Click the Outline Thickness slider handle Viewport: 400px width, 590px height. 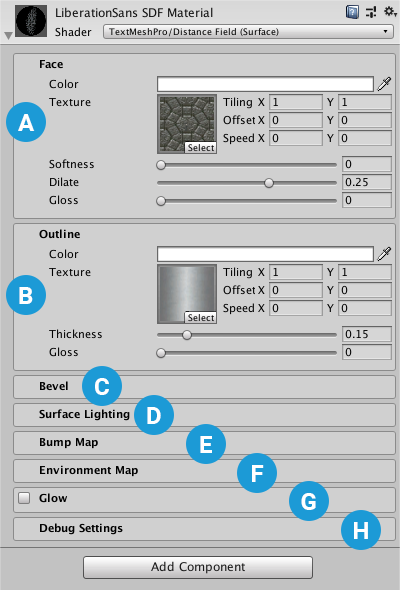click(187, 335)
